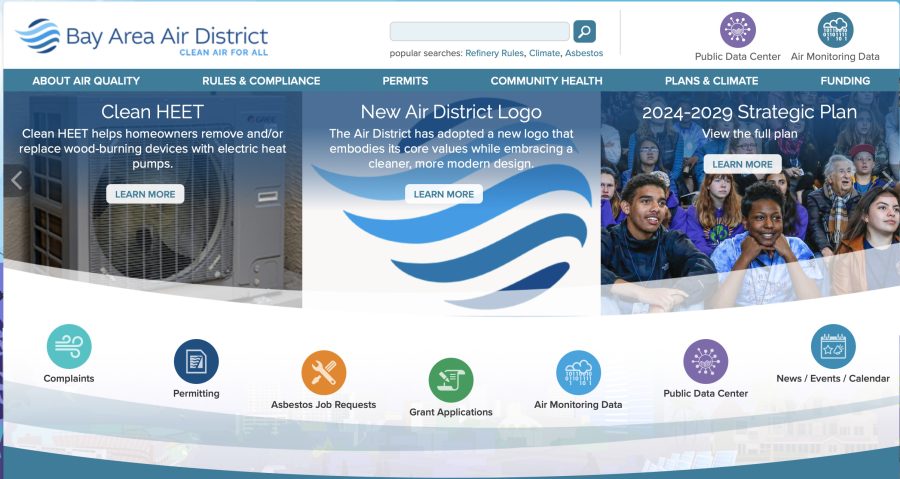Open the green Grant Applications icon
900x479 pixels.
[x=451, y=380]
